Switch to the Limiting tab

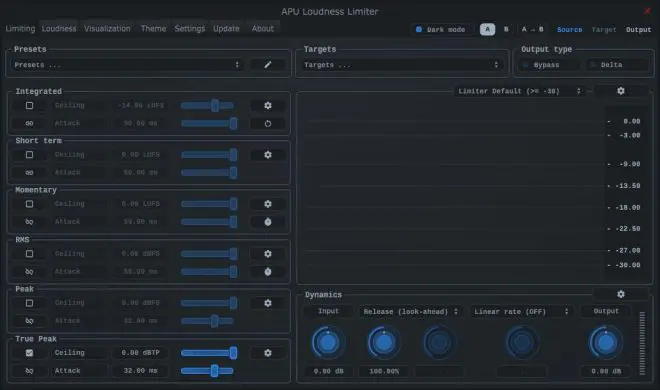pyautogui.click(x=20, y=29)
